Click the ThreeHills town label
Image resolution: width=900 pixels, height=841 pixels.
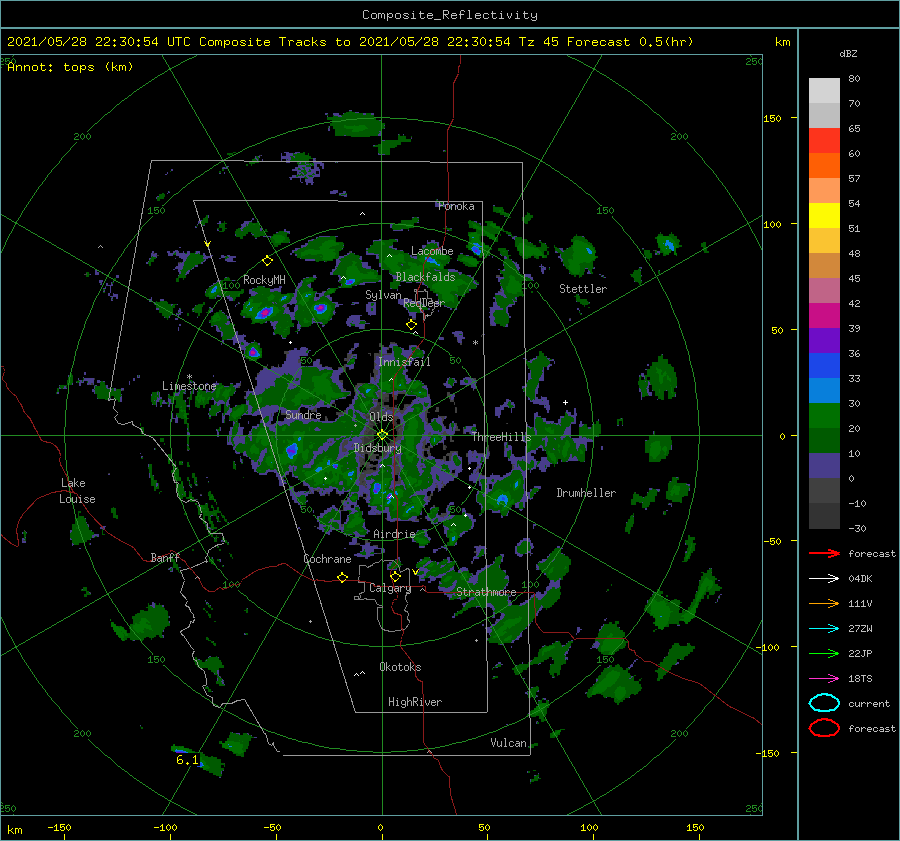(x=502, y=437)
